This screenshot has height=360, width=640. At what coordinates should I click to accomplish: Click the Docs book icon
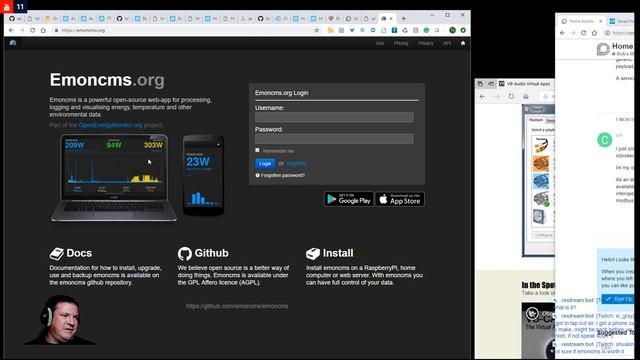tap(57, 253)
